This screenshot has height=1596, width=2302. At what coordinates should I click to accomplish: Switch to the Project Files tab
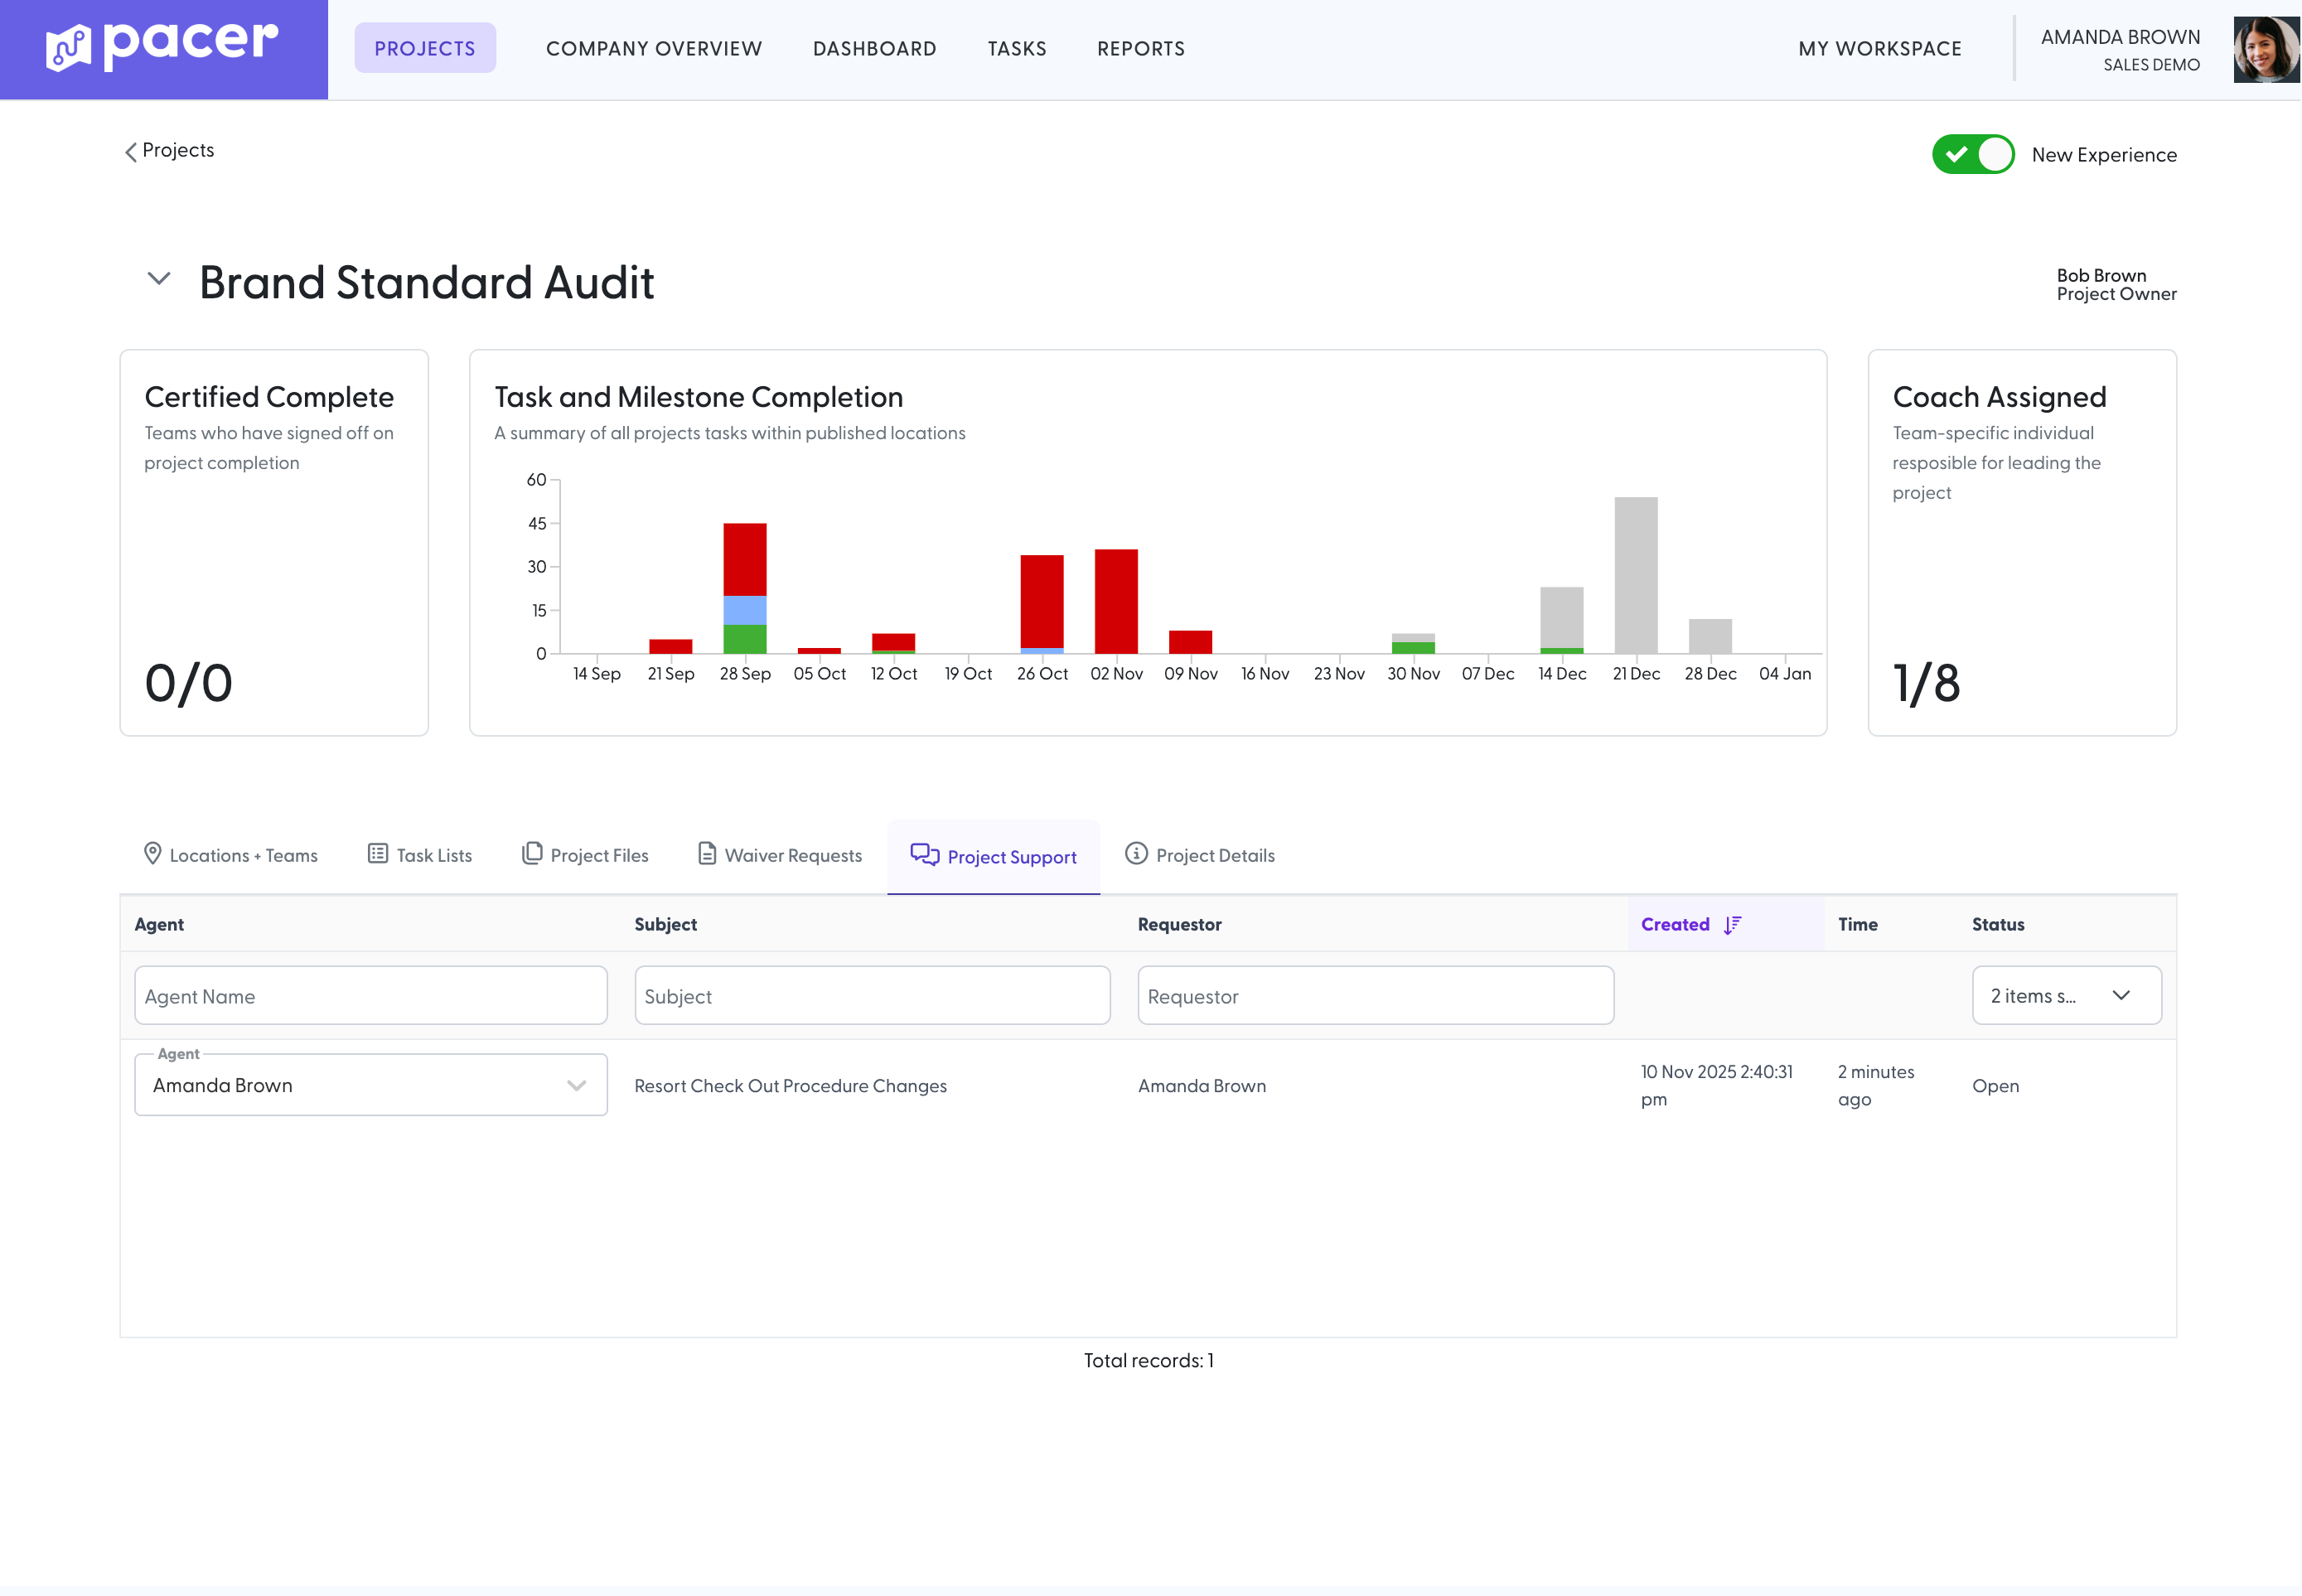coord(585,855)
